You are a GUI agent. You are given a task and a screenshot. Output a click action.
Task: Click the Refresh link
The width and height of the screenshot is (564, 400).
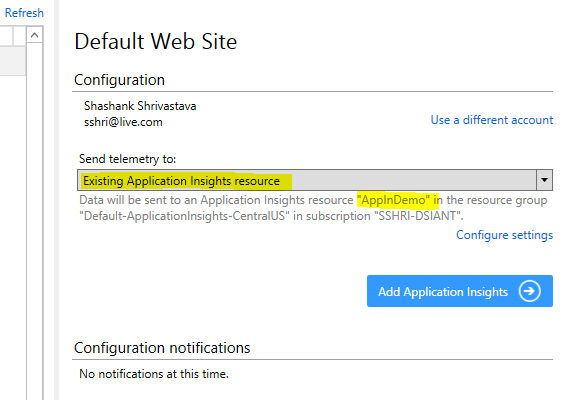[x=24, y=13]
